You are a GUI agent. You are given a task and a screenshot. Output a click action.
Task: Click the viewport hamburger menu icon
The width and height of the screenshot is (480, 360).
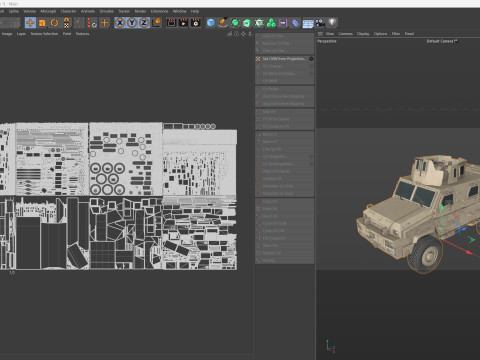[x=320, y=34]
